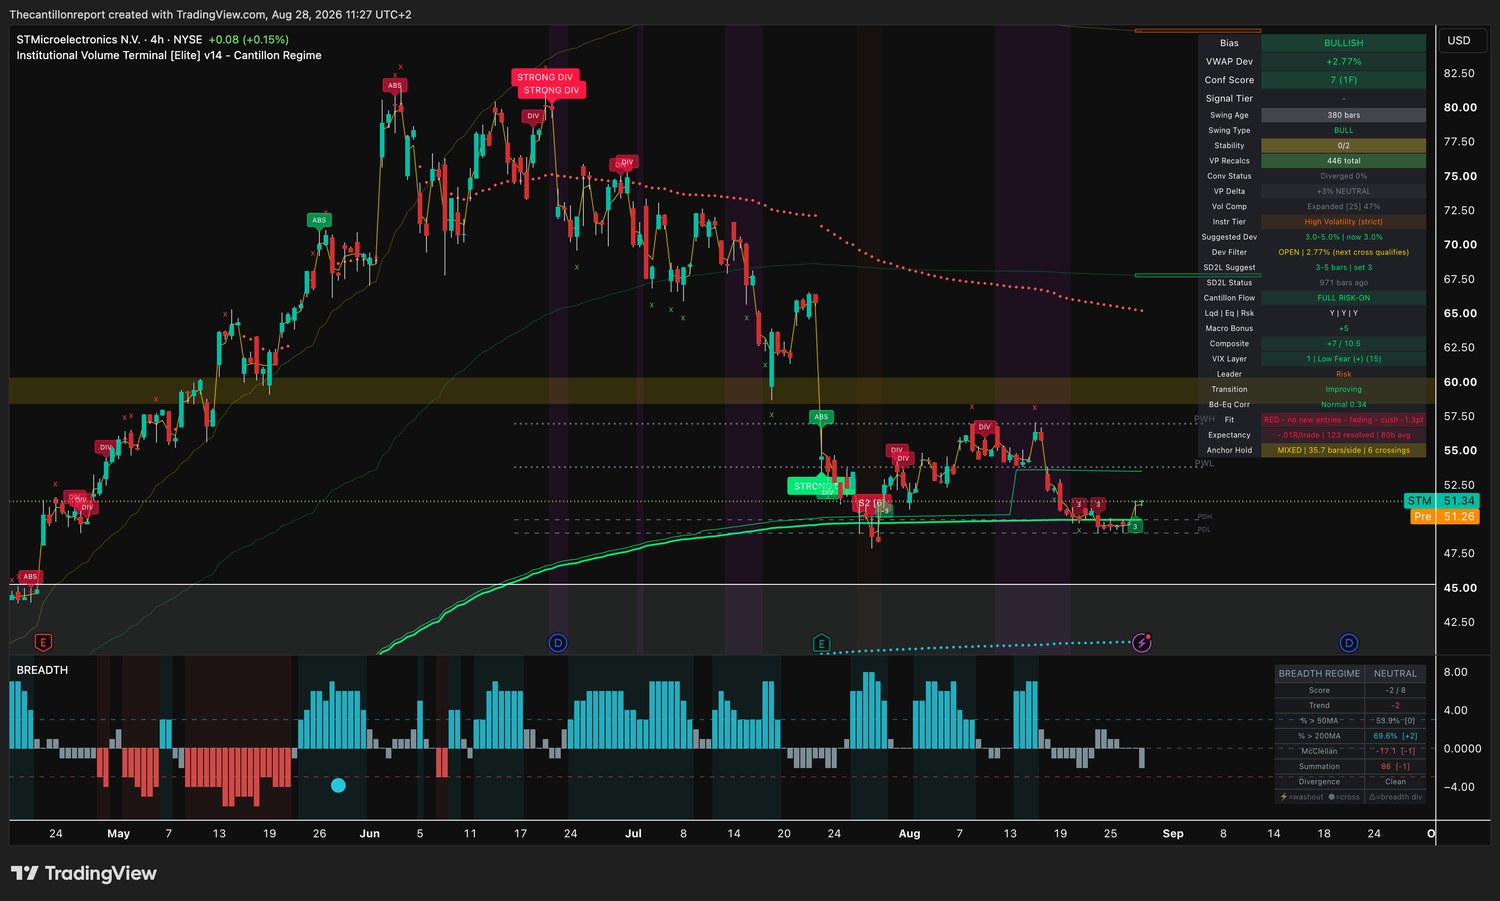Click the red ABS label at the June peak

[395, 85]
